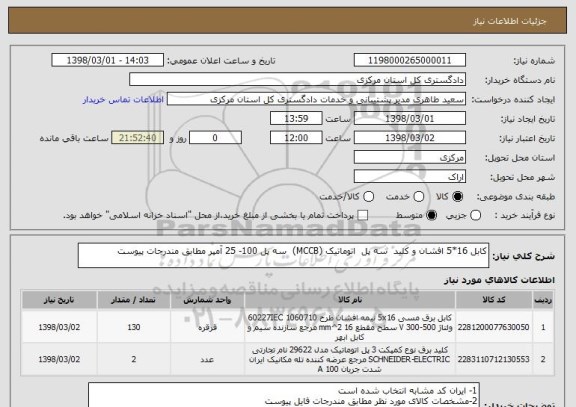The image size is (576, 407).
Task: Click the SCHNEIDER-ELECTRIC switch product name cell
Action: click(350, 360)
